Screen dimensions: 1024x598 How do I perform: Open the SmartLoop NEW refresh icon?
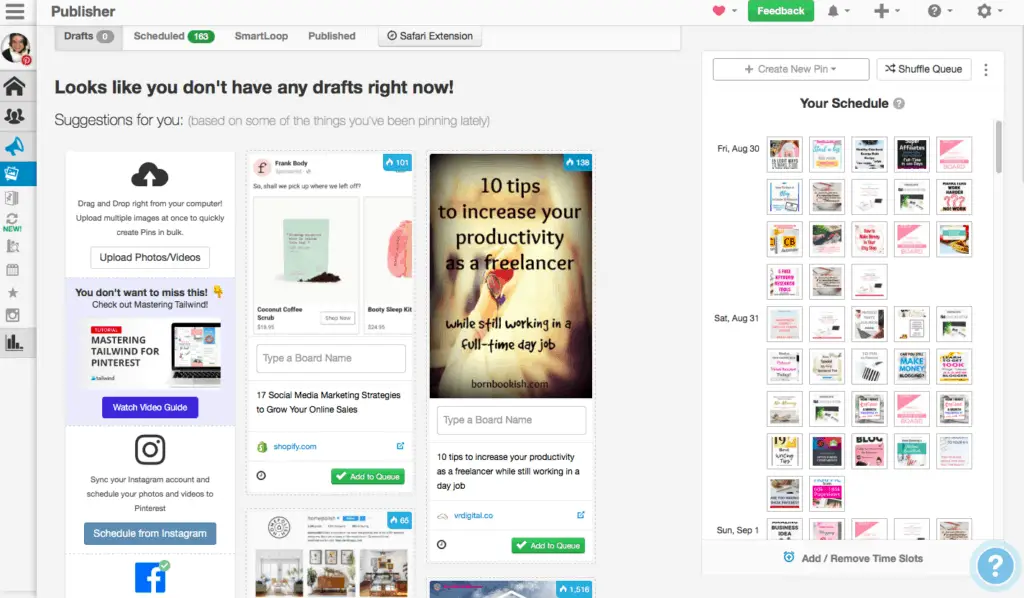pos(12,222)
